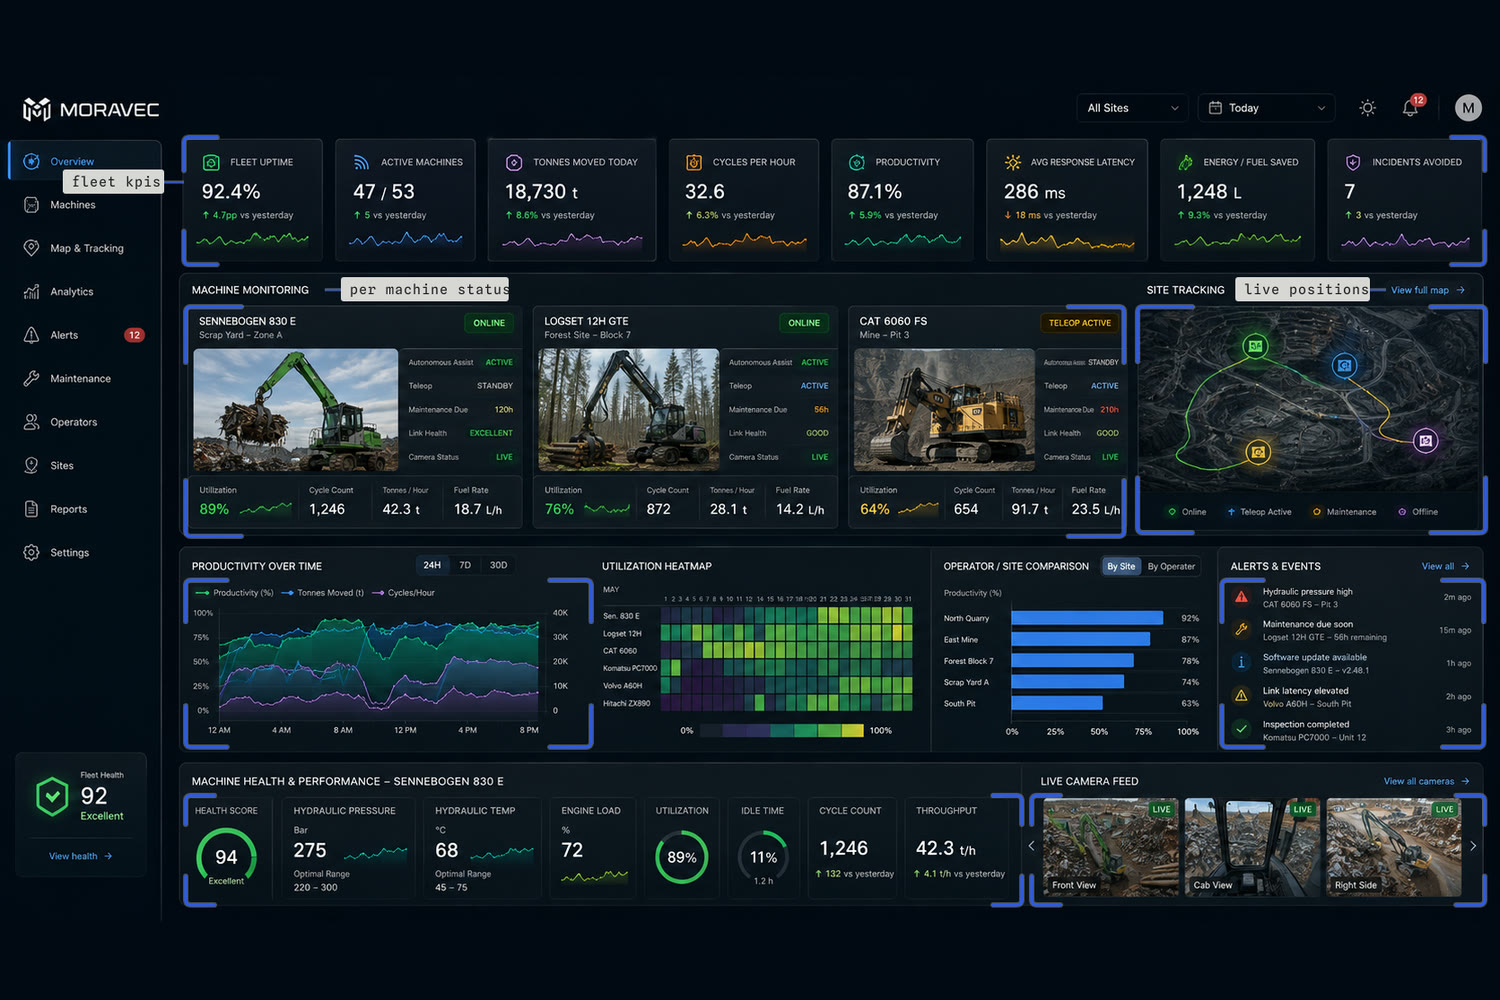Open notifications bell with 12 badge
This screenshot has width=1500, height=1000.
[1411, 107]
